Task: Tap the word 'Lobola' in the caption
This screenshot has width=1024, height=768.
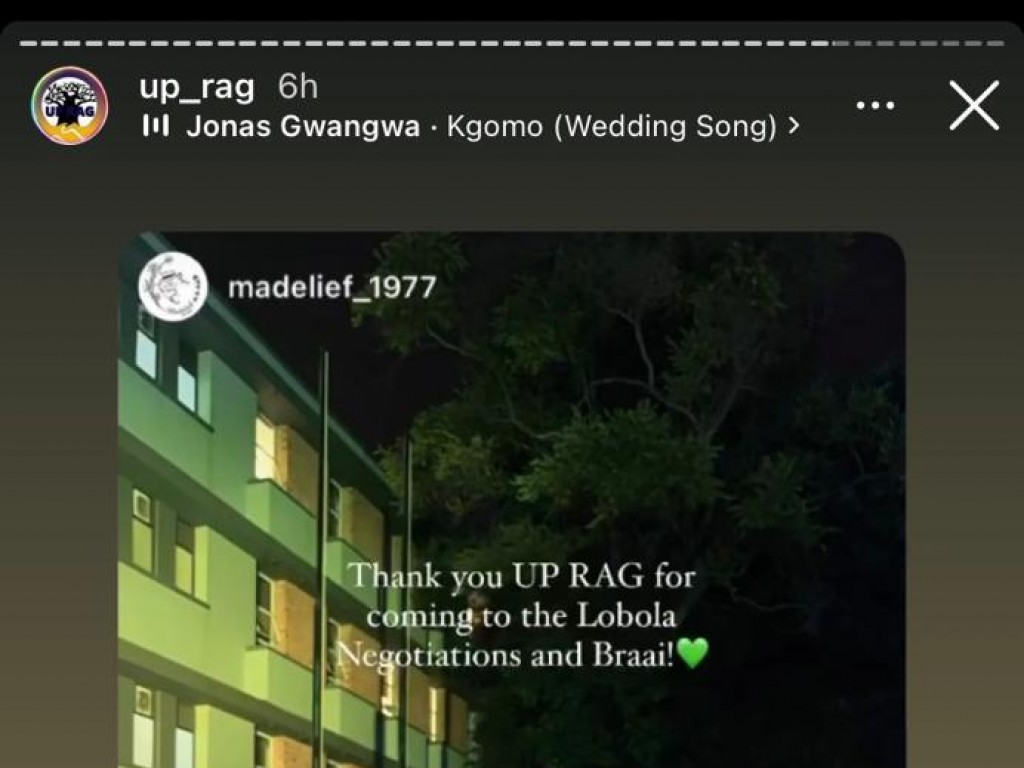Action: [x=627, y=616]
